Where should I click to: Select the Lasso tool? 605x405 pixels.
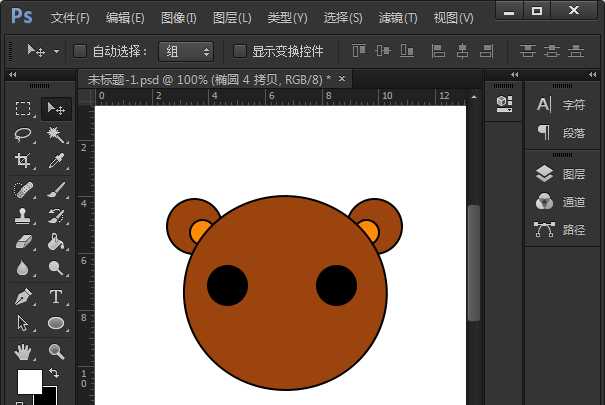point(23,135)
